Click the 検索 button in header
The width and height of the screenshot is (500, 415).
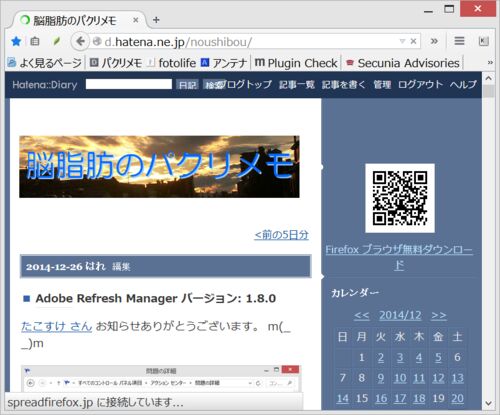[214, 85]
